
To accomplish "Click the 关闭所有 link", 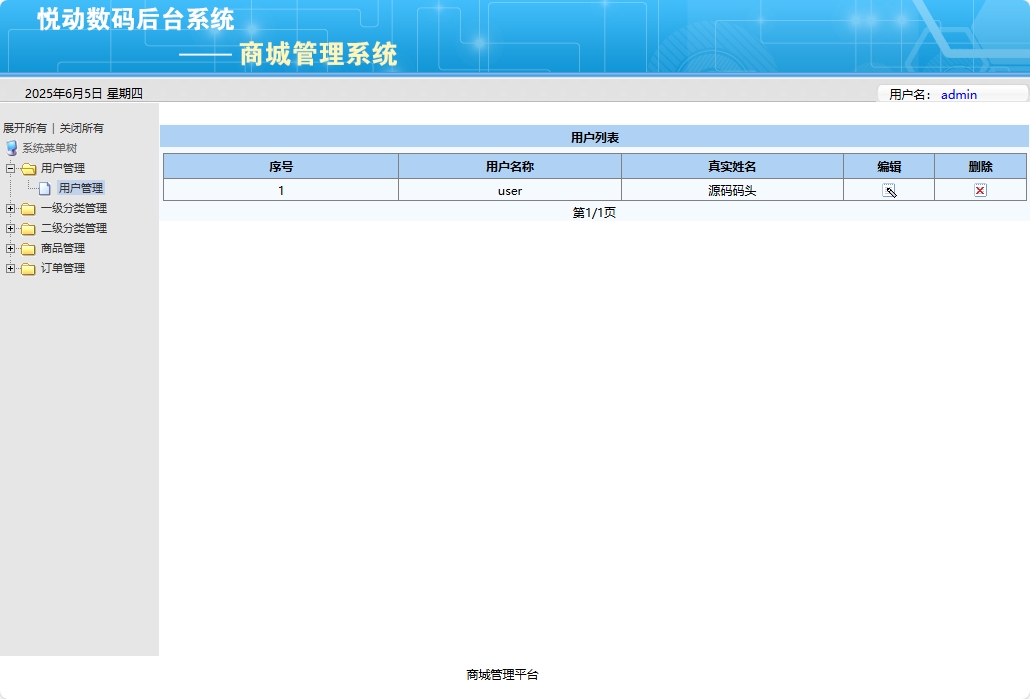I will [x=81, y=128].
